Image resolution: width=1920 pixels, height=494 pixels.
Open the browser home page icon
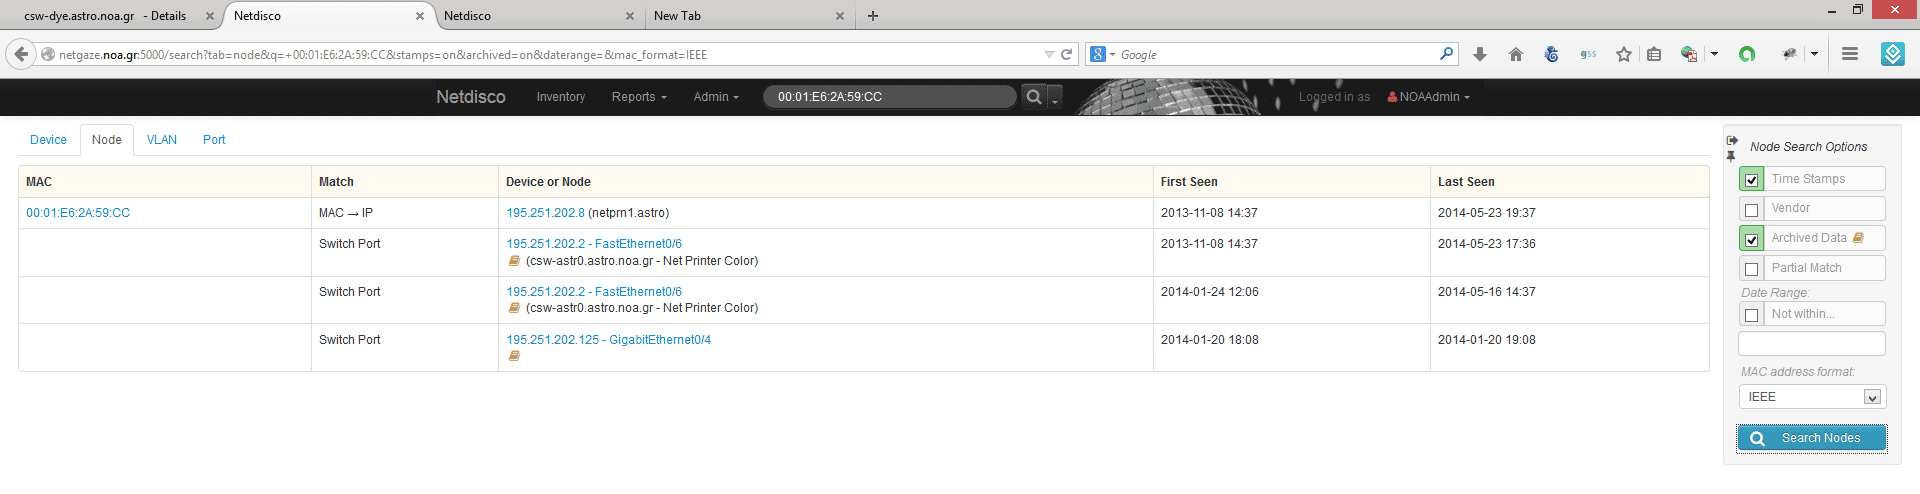(x=1516, y=55)
